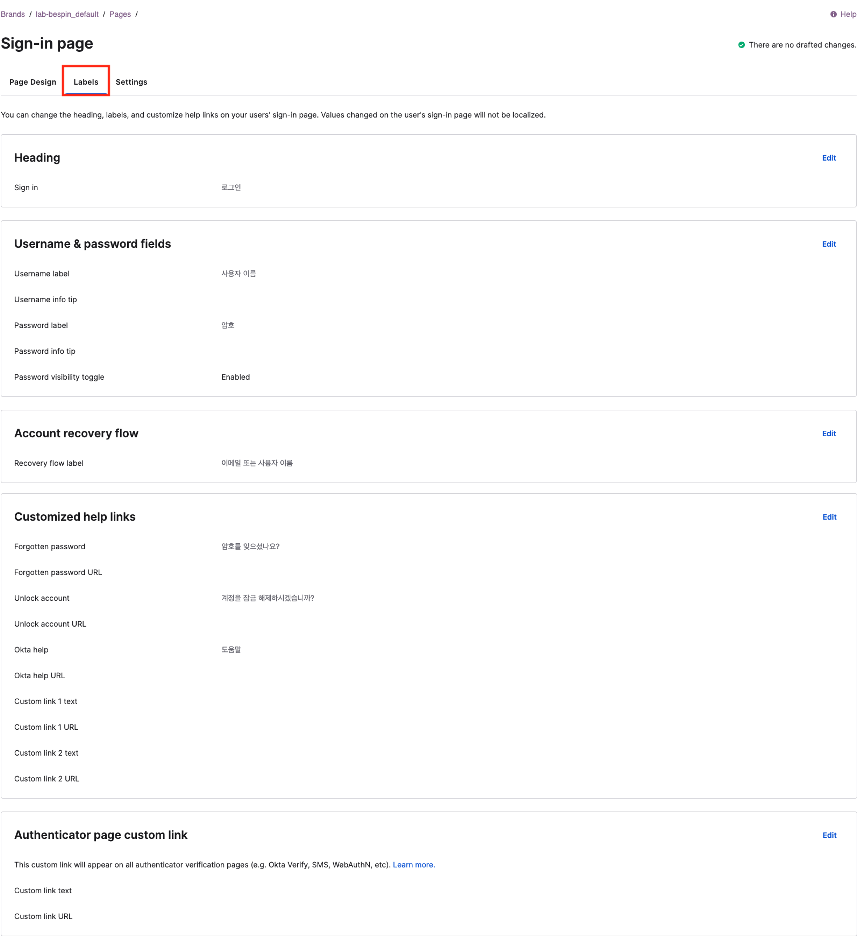The image size is (857, 948).
Task: Click the Enabled value for password visibility
Action: (x=235, y=377)
